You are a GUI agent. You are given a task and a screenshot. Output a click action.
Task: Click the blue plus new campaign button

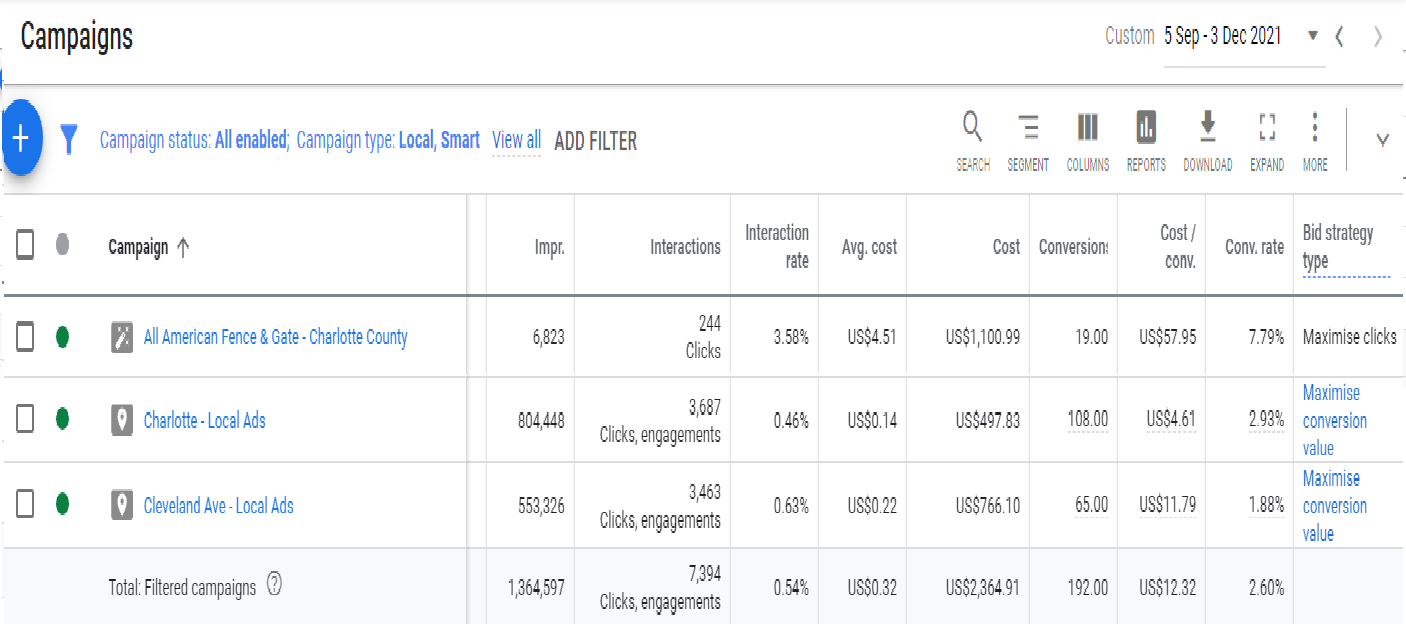(22, 139)
